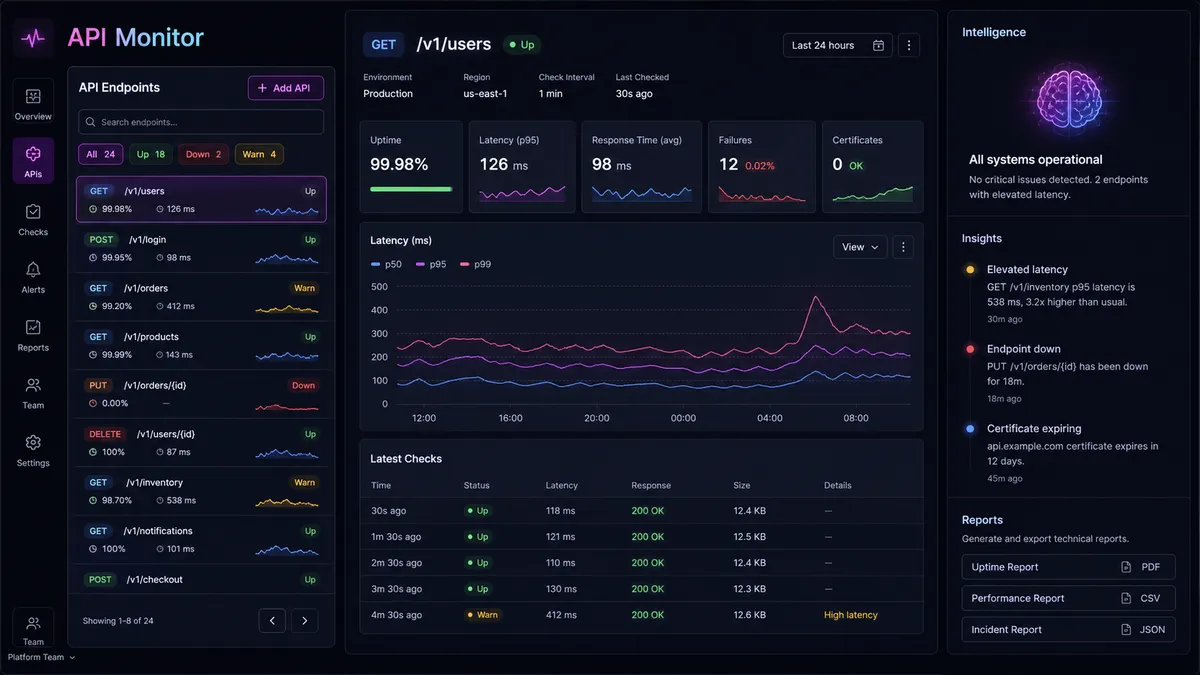Select the GET /v1/orders endpoint row
The width and height of the screenshot is (1200, 675).
[201, 297]
